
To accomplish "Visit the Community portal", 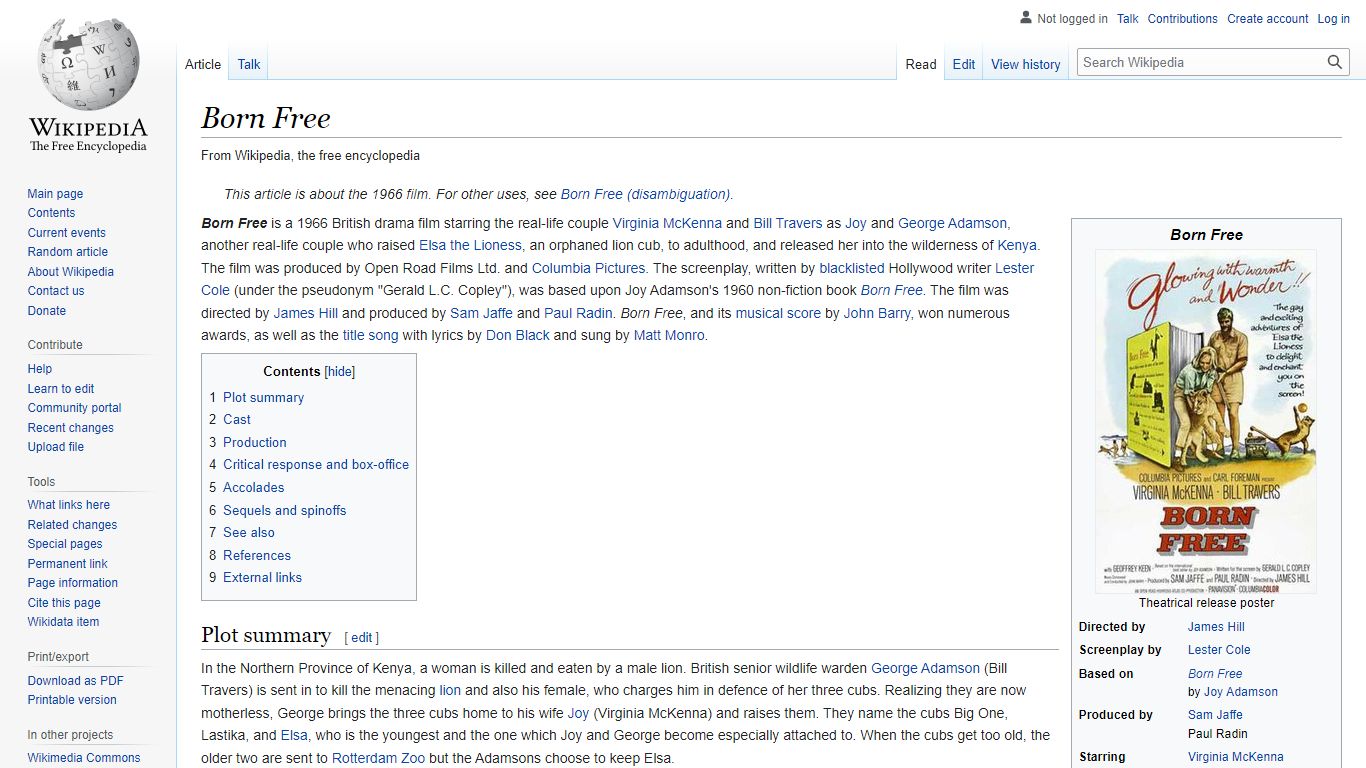I will coord(74,408).
